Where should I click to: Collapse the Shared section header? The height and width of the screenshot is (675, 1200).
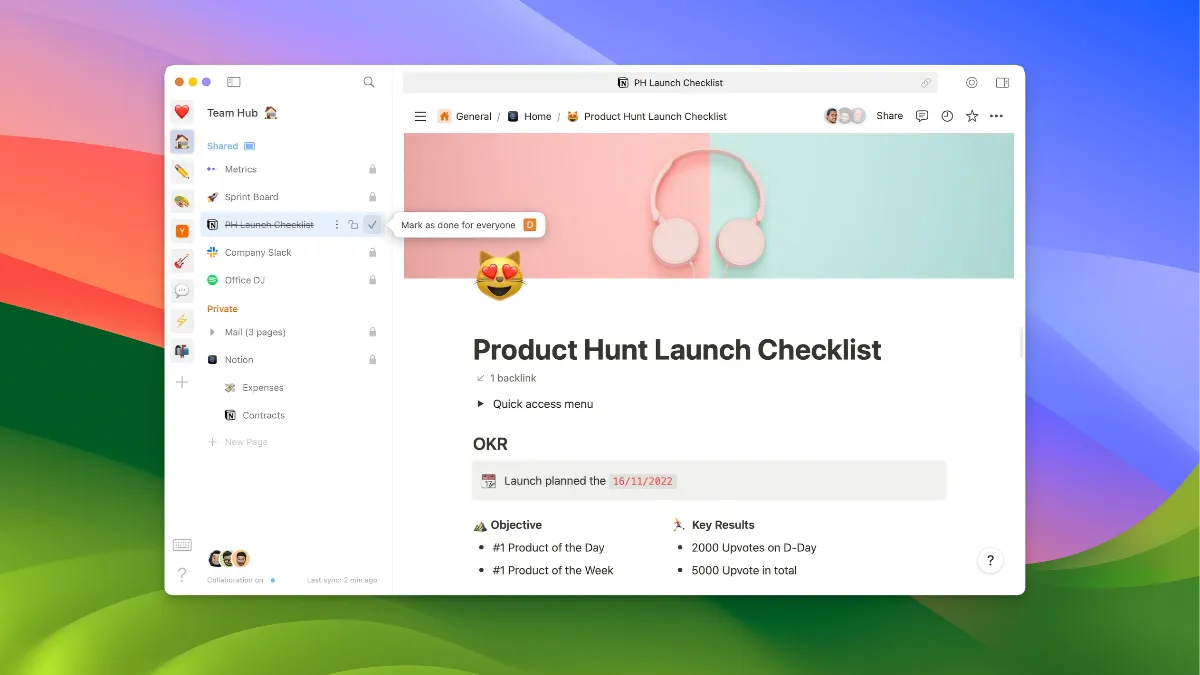pos(231,146)
